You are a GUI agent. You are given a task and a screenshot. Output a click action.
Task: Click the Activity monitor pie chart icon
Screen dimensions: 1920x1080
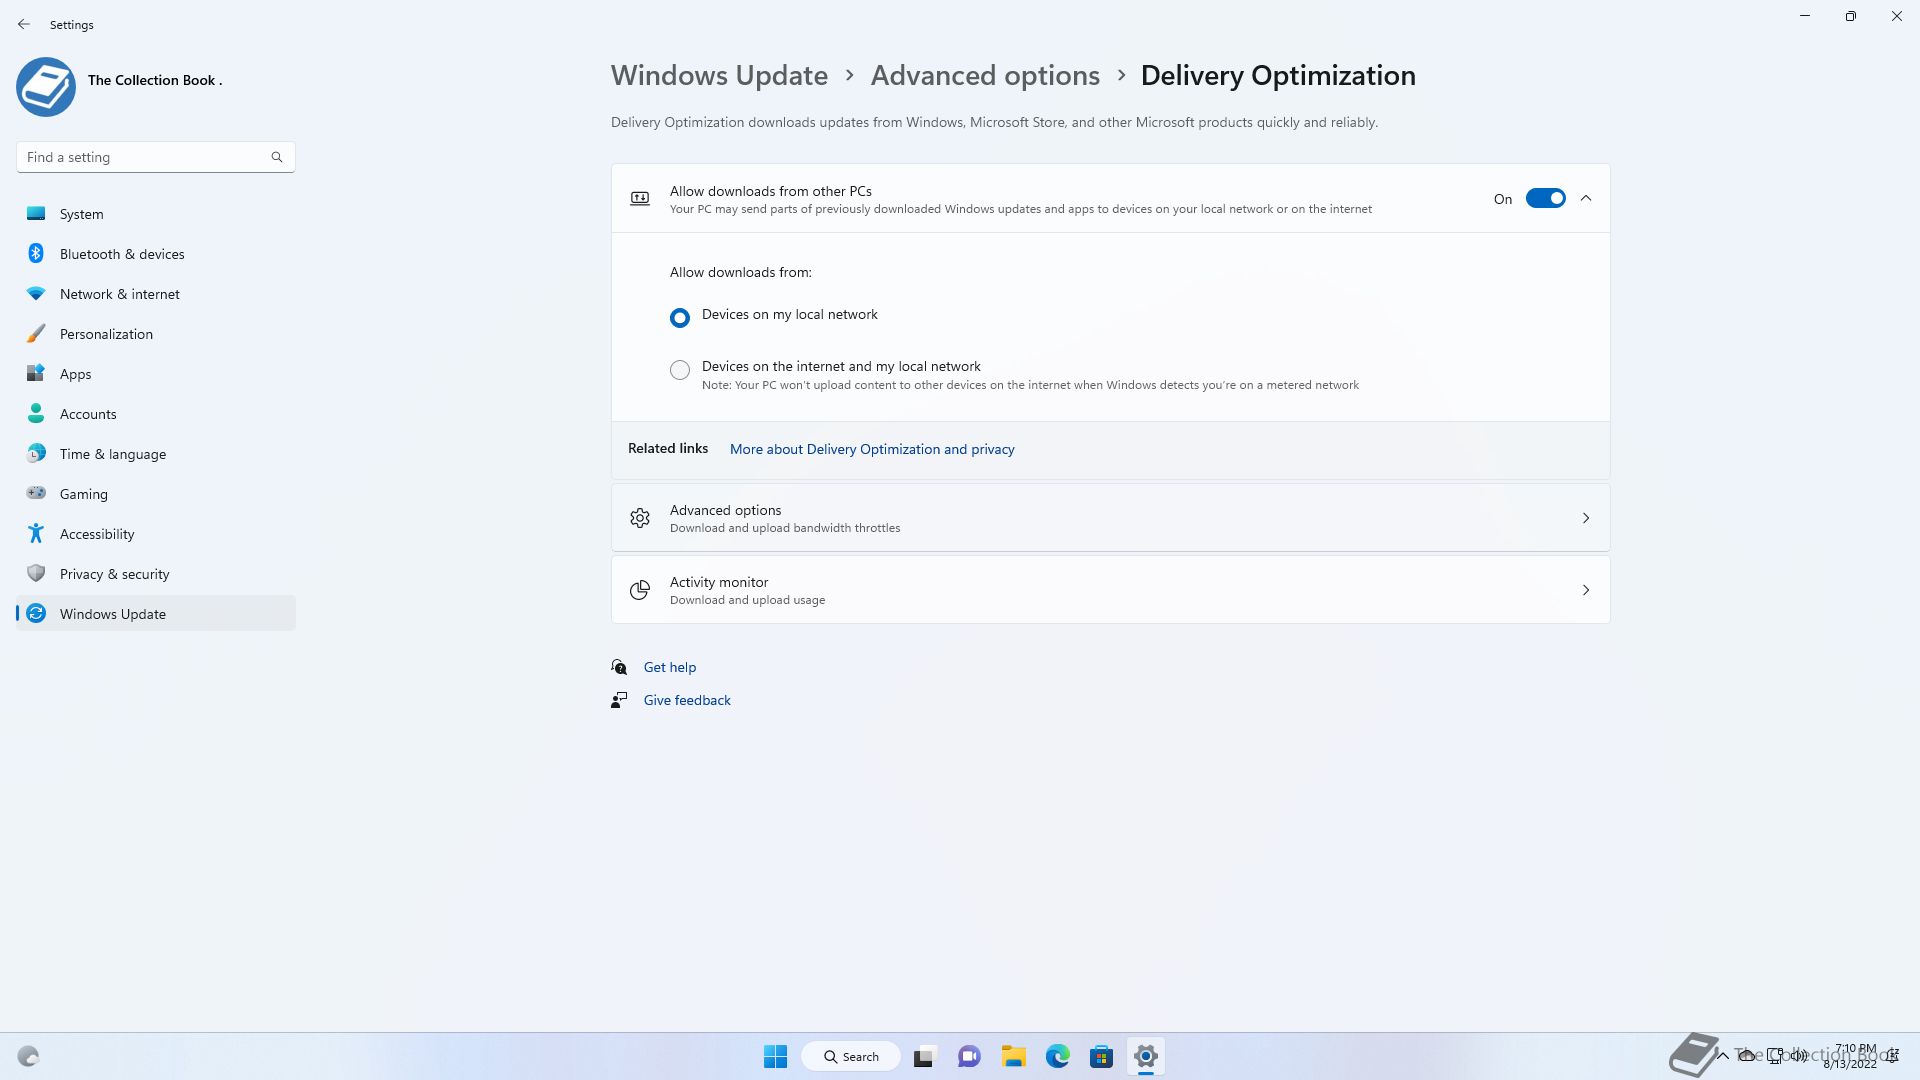640,590
